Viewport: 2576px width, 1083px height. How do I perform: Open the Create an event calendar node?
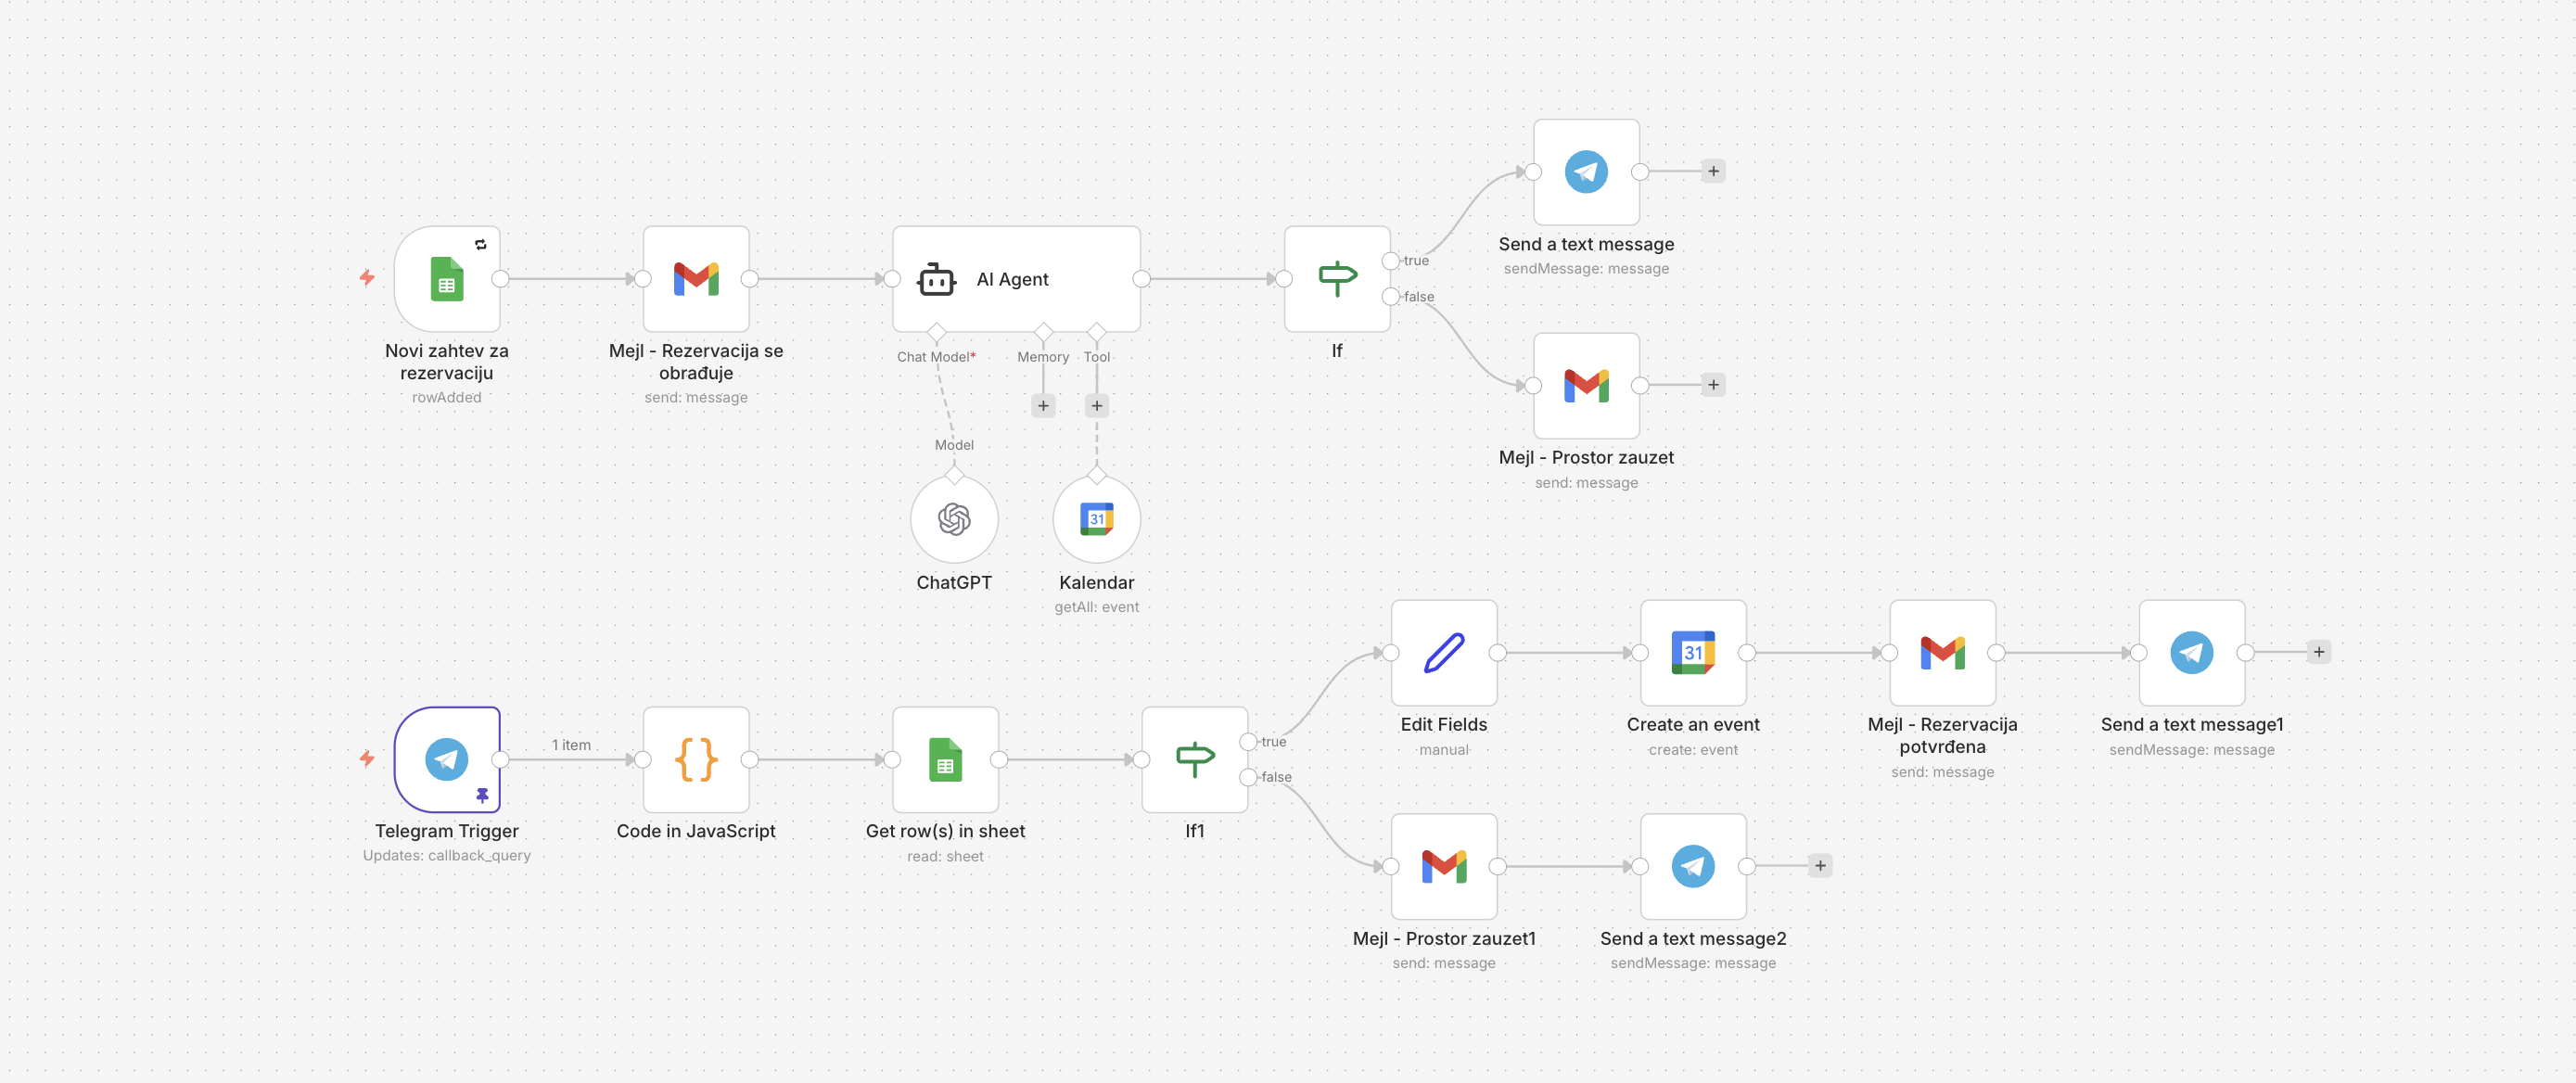coord(1693,653)
